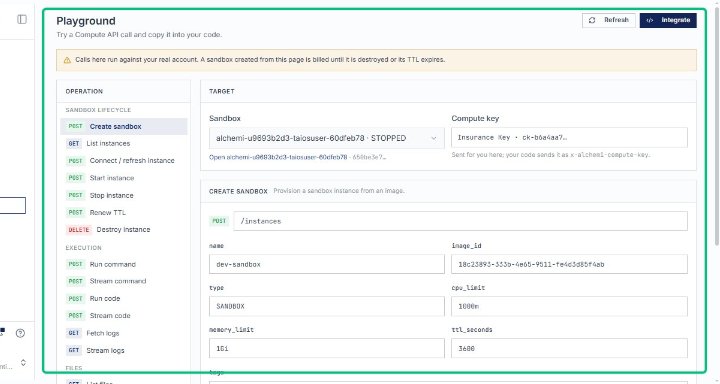Click the POST badge beside /instances
The width and height of the screenshot is (720, 384).
[219, 221]
